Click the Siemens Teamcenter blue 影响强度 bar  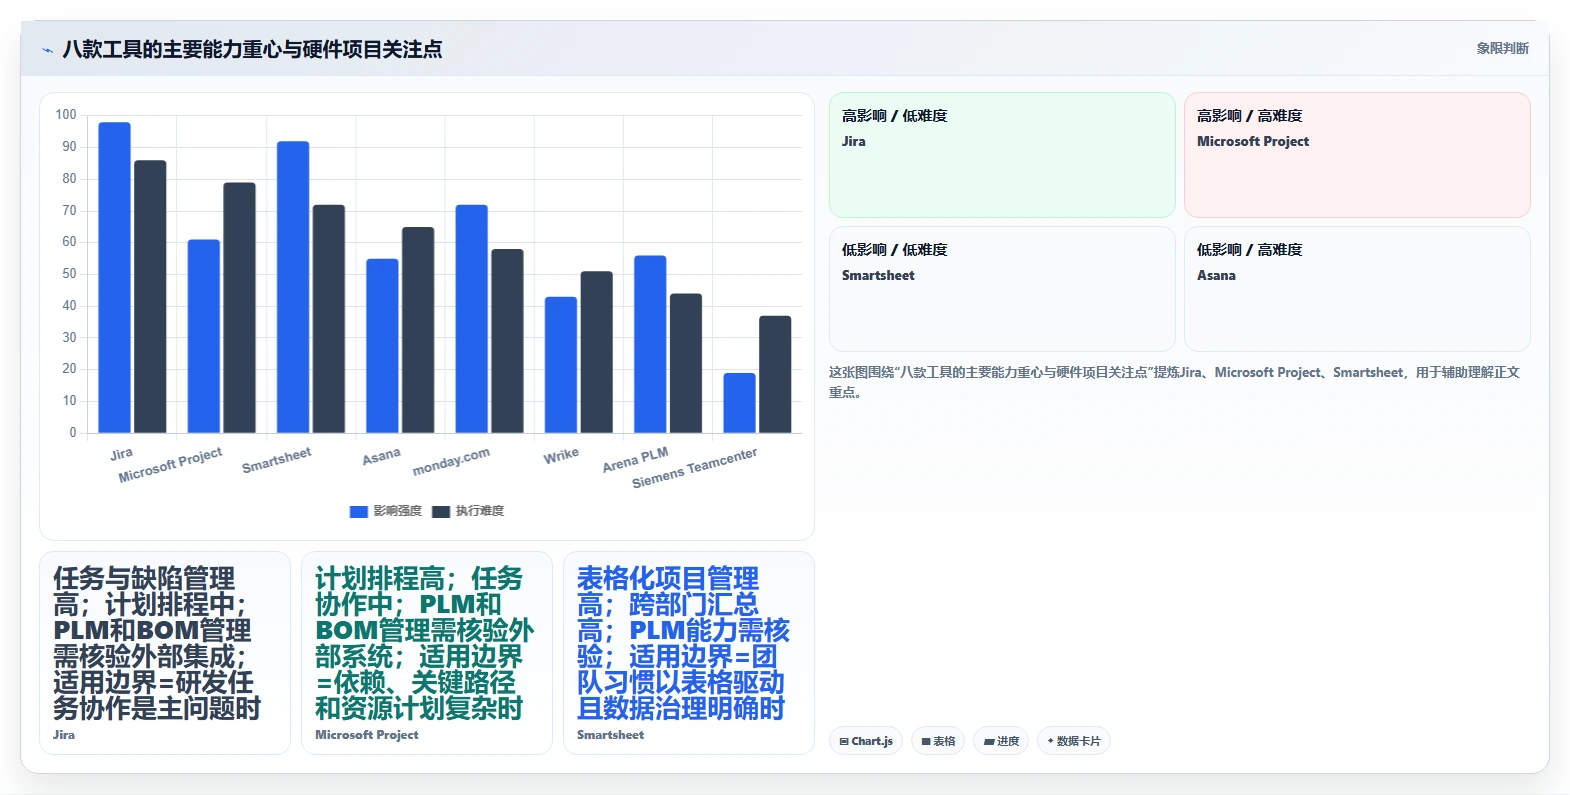[739, 403]
